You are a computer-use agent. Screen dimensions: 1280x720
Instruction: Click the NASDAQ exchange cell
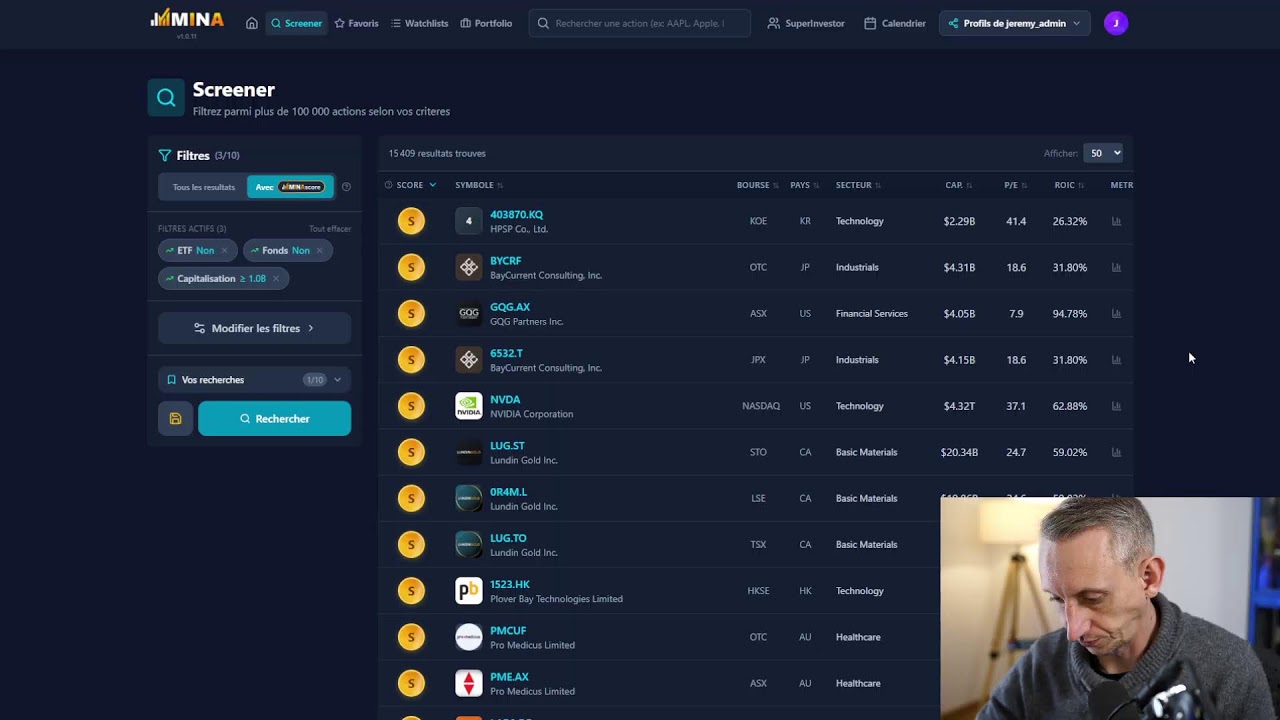click(x=761, y=406)
